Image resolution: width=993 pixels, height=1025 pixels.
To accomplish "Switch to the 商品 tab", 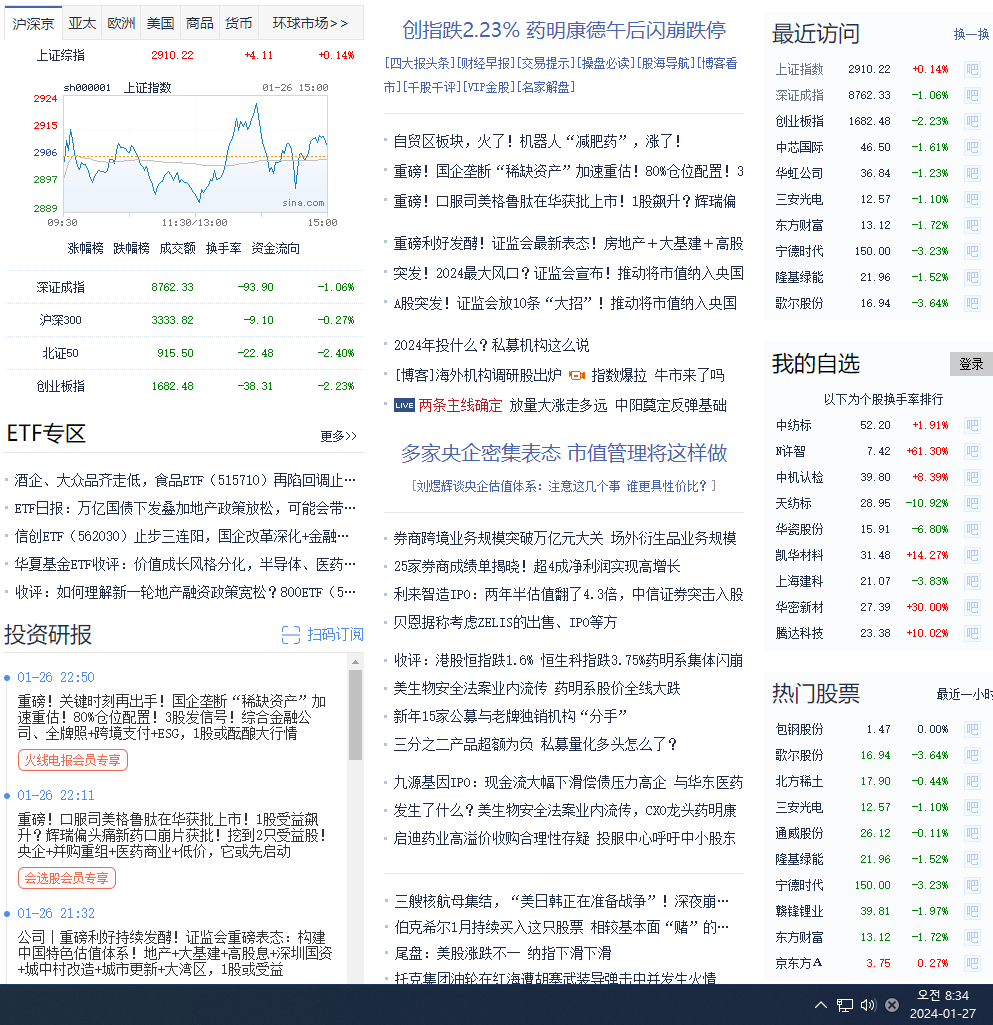I will (x=200, y=24).
